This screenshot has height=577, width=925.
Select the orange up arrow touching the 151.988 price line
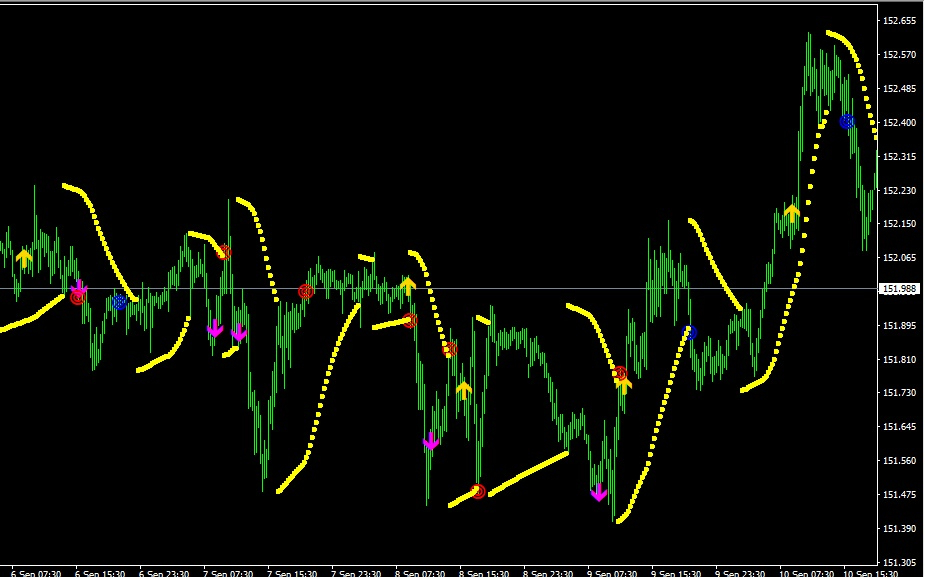pos(408,287)
